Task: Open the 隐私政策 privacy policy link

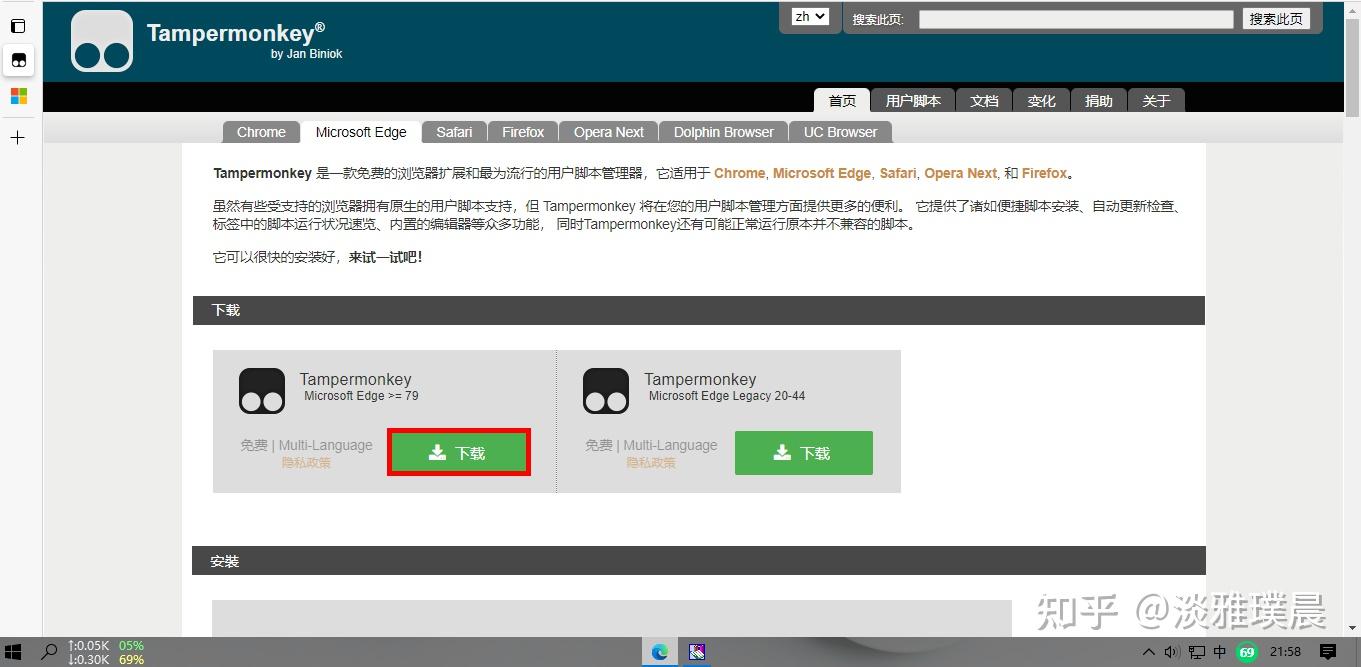Action: tap(306, 462)
